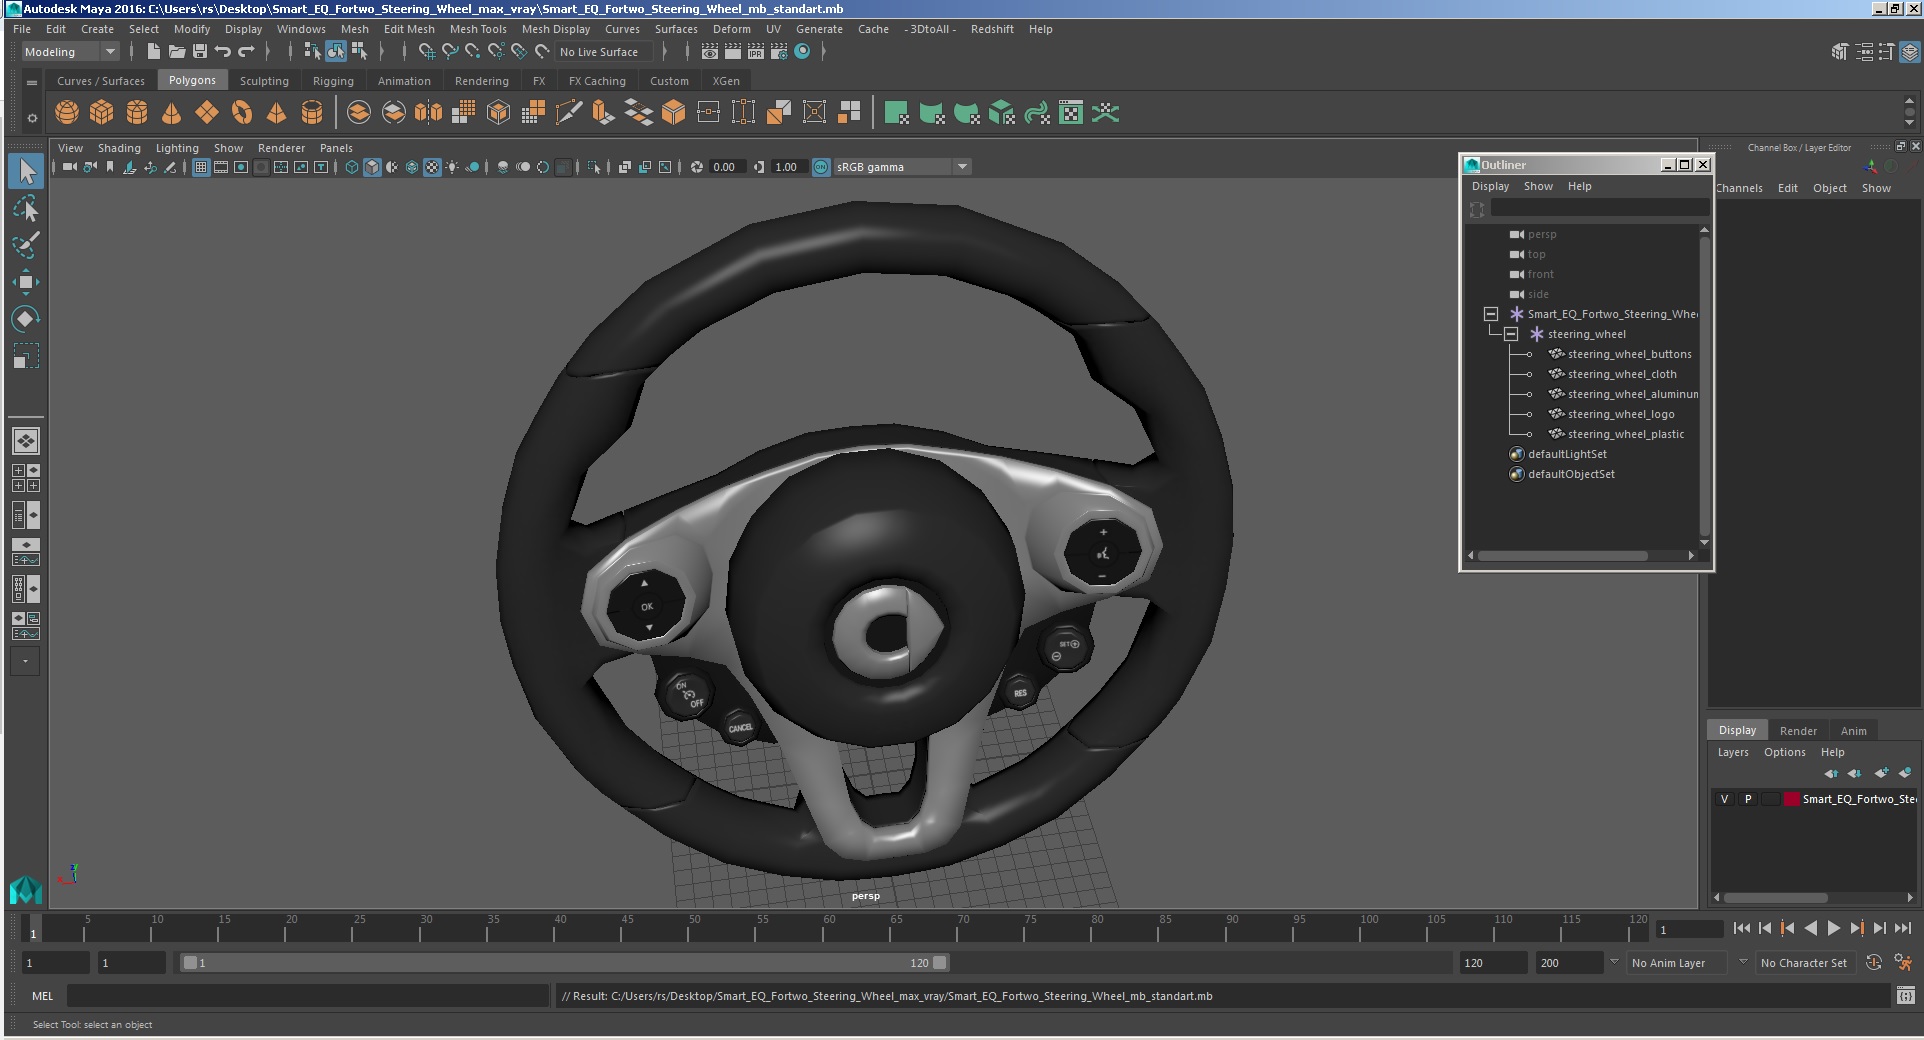This screenshot has width=1924, height=1040.
Task: Toggle color management ON button
Action: [x=821, y=167]
